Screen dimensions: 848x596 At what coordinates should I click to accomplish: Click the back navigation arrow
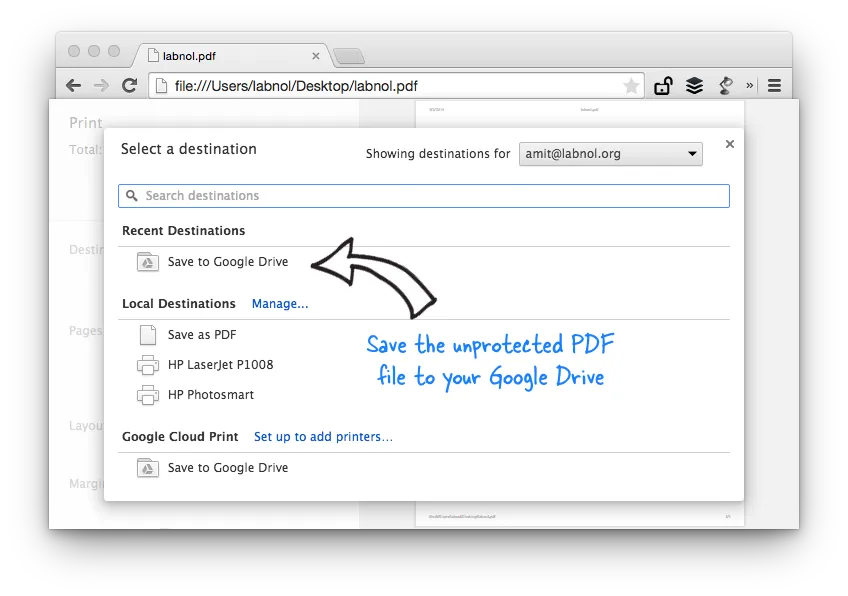point(73,86)
